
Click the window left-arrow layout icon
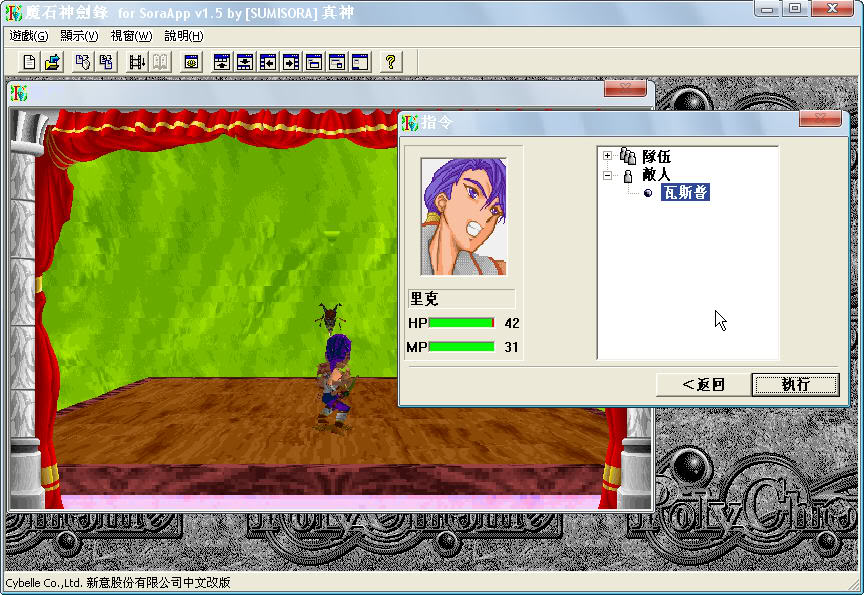(x=268, y=62)
